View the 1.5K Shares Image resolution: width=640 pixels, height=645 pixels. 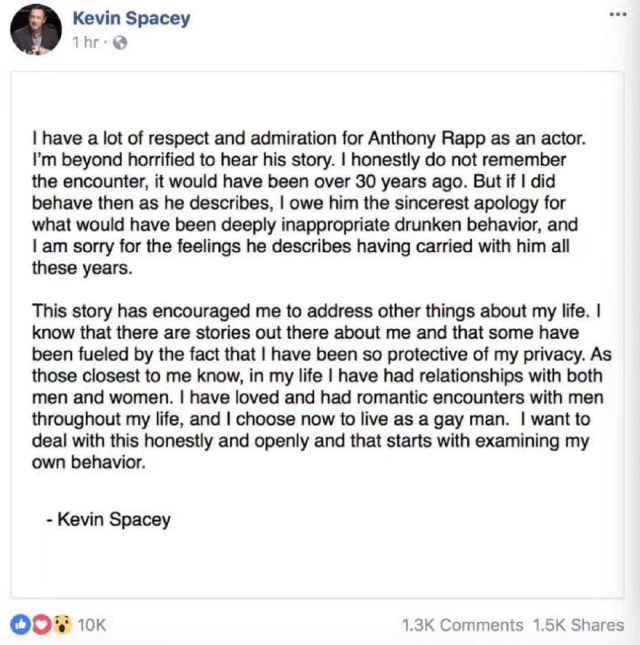click(579, 625)
